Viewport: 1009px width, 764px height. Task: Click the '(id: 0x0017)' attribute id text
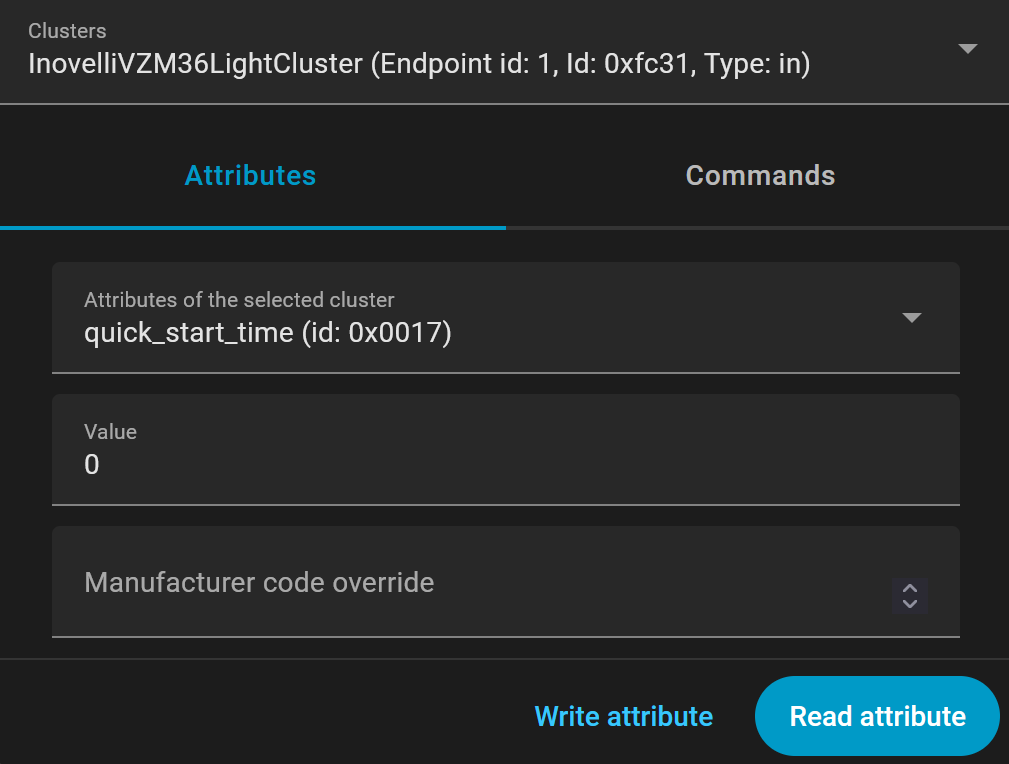point(377,332)
